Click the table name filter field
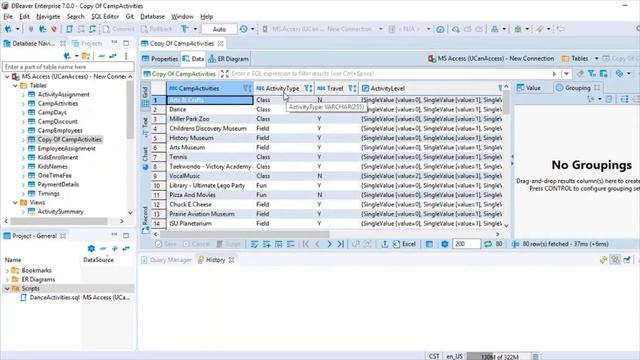 click(68, 67)
